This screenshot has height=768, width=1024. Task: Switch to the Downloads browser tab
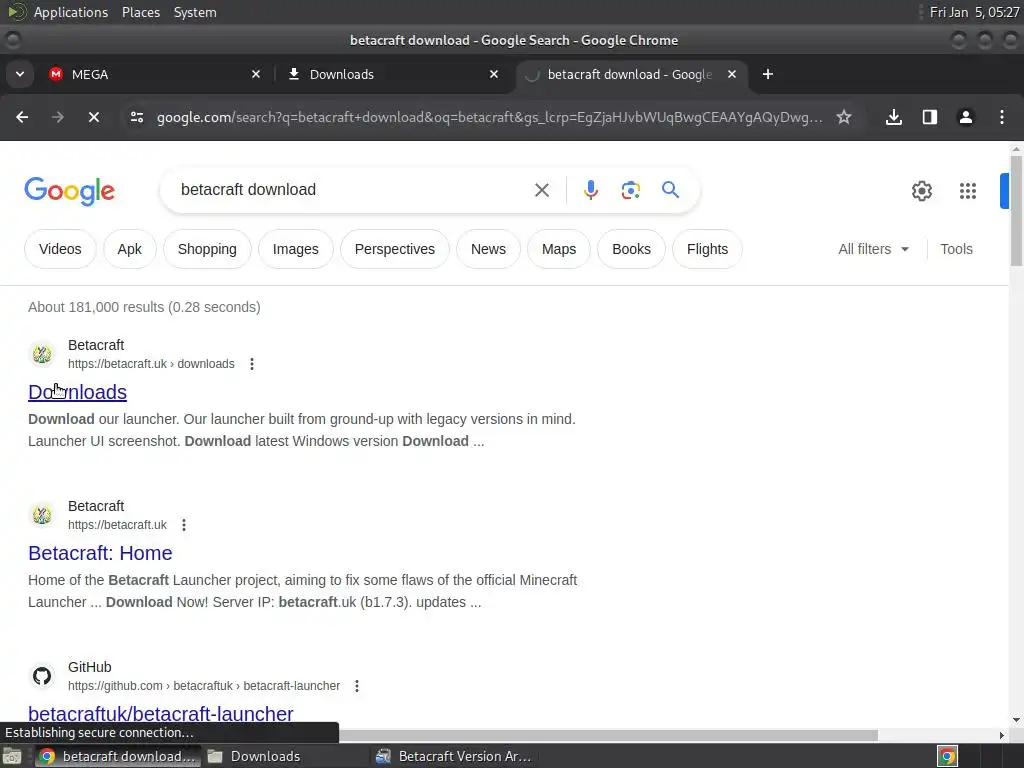392,74
